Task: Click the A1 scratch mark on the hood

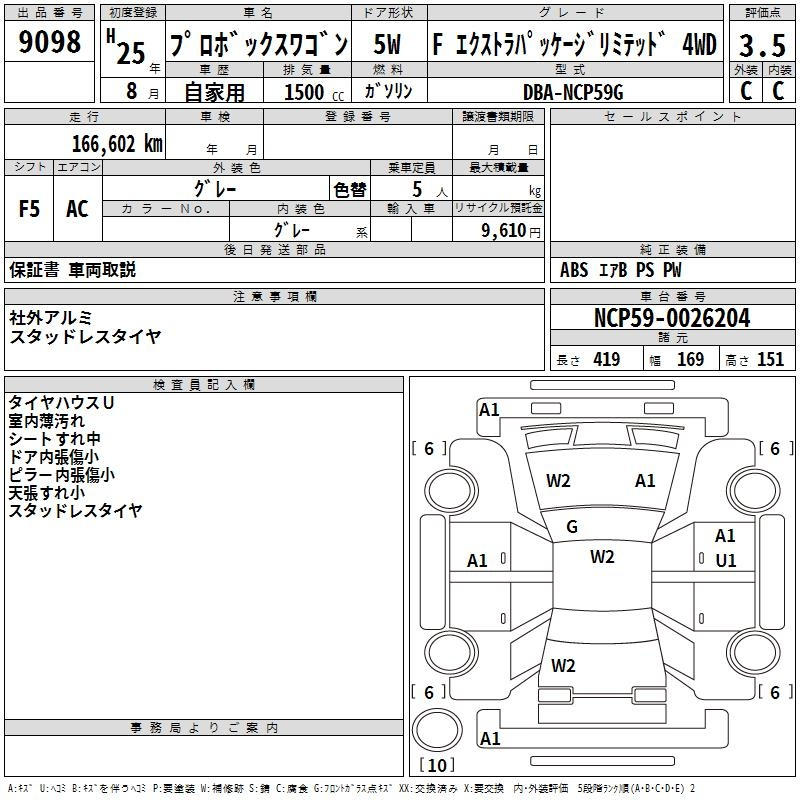Action: pos(645,480)
